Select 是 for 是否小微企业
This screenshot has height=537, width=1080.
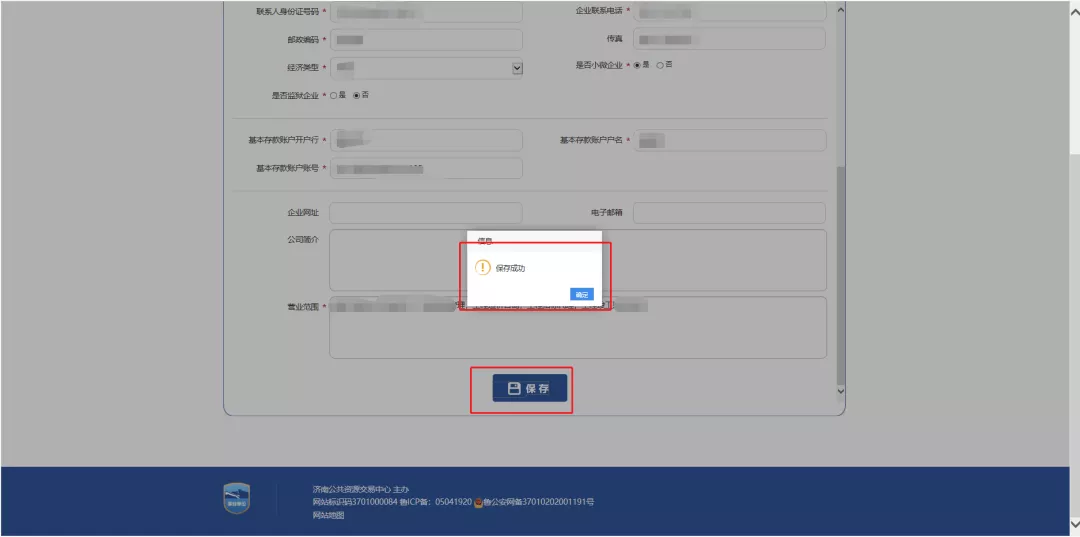(636, 65)
